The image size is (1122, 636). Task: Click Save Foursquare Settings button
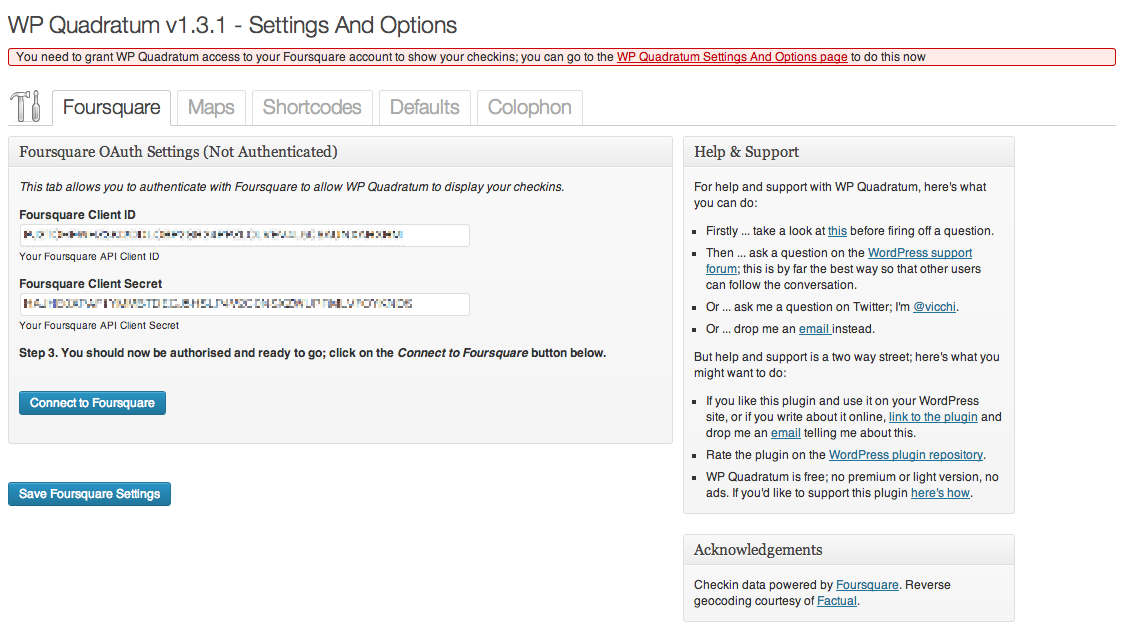89,494
